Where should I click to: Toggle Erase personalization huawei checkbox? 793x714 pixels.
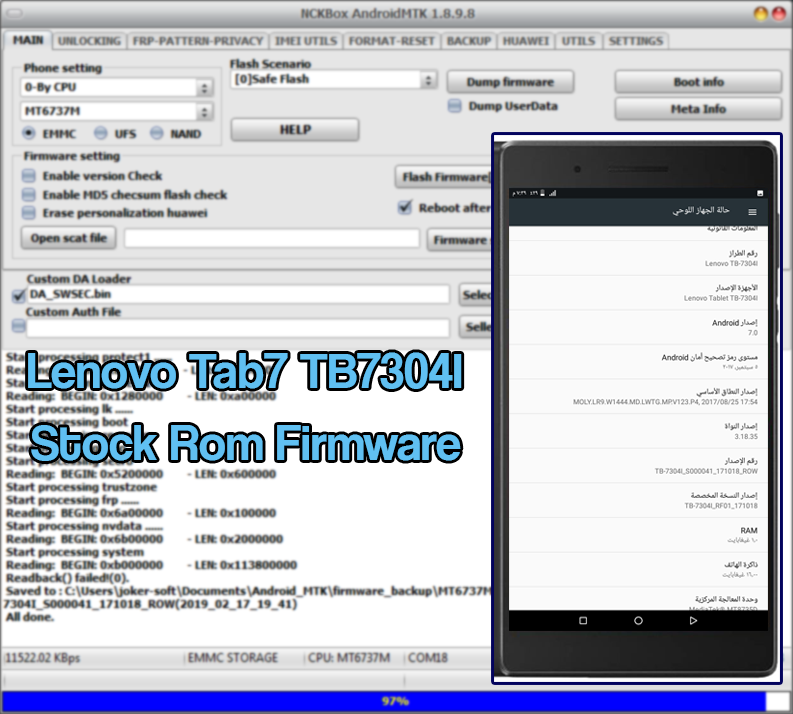(29, 213)
